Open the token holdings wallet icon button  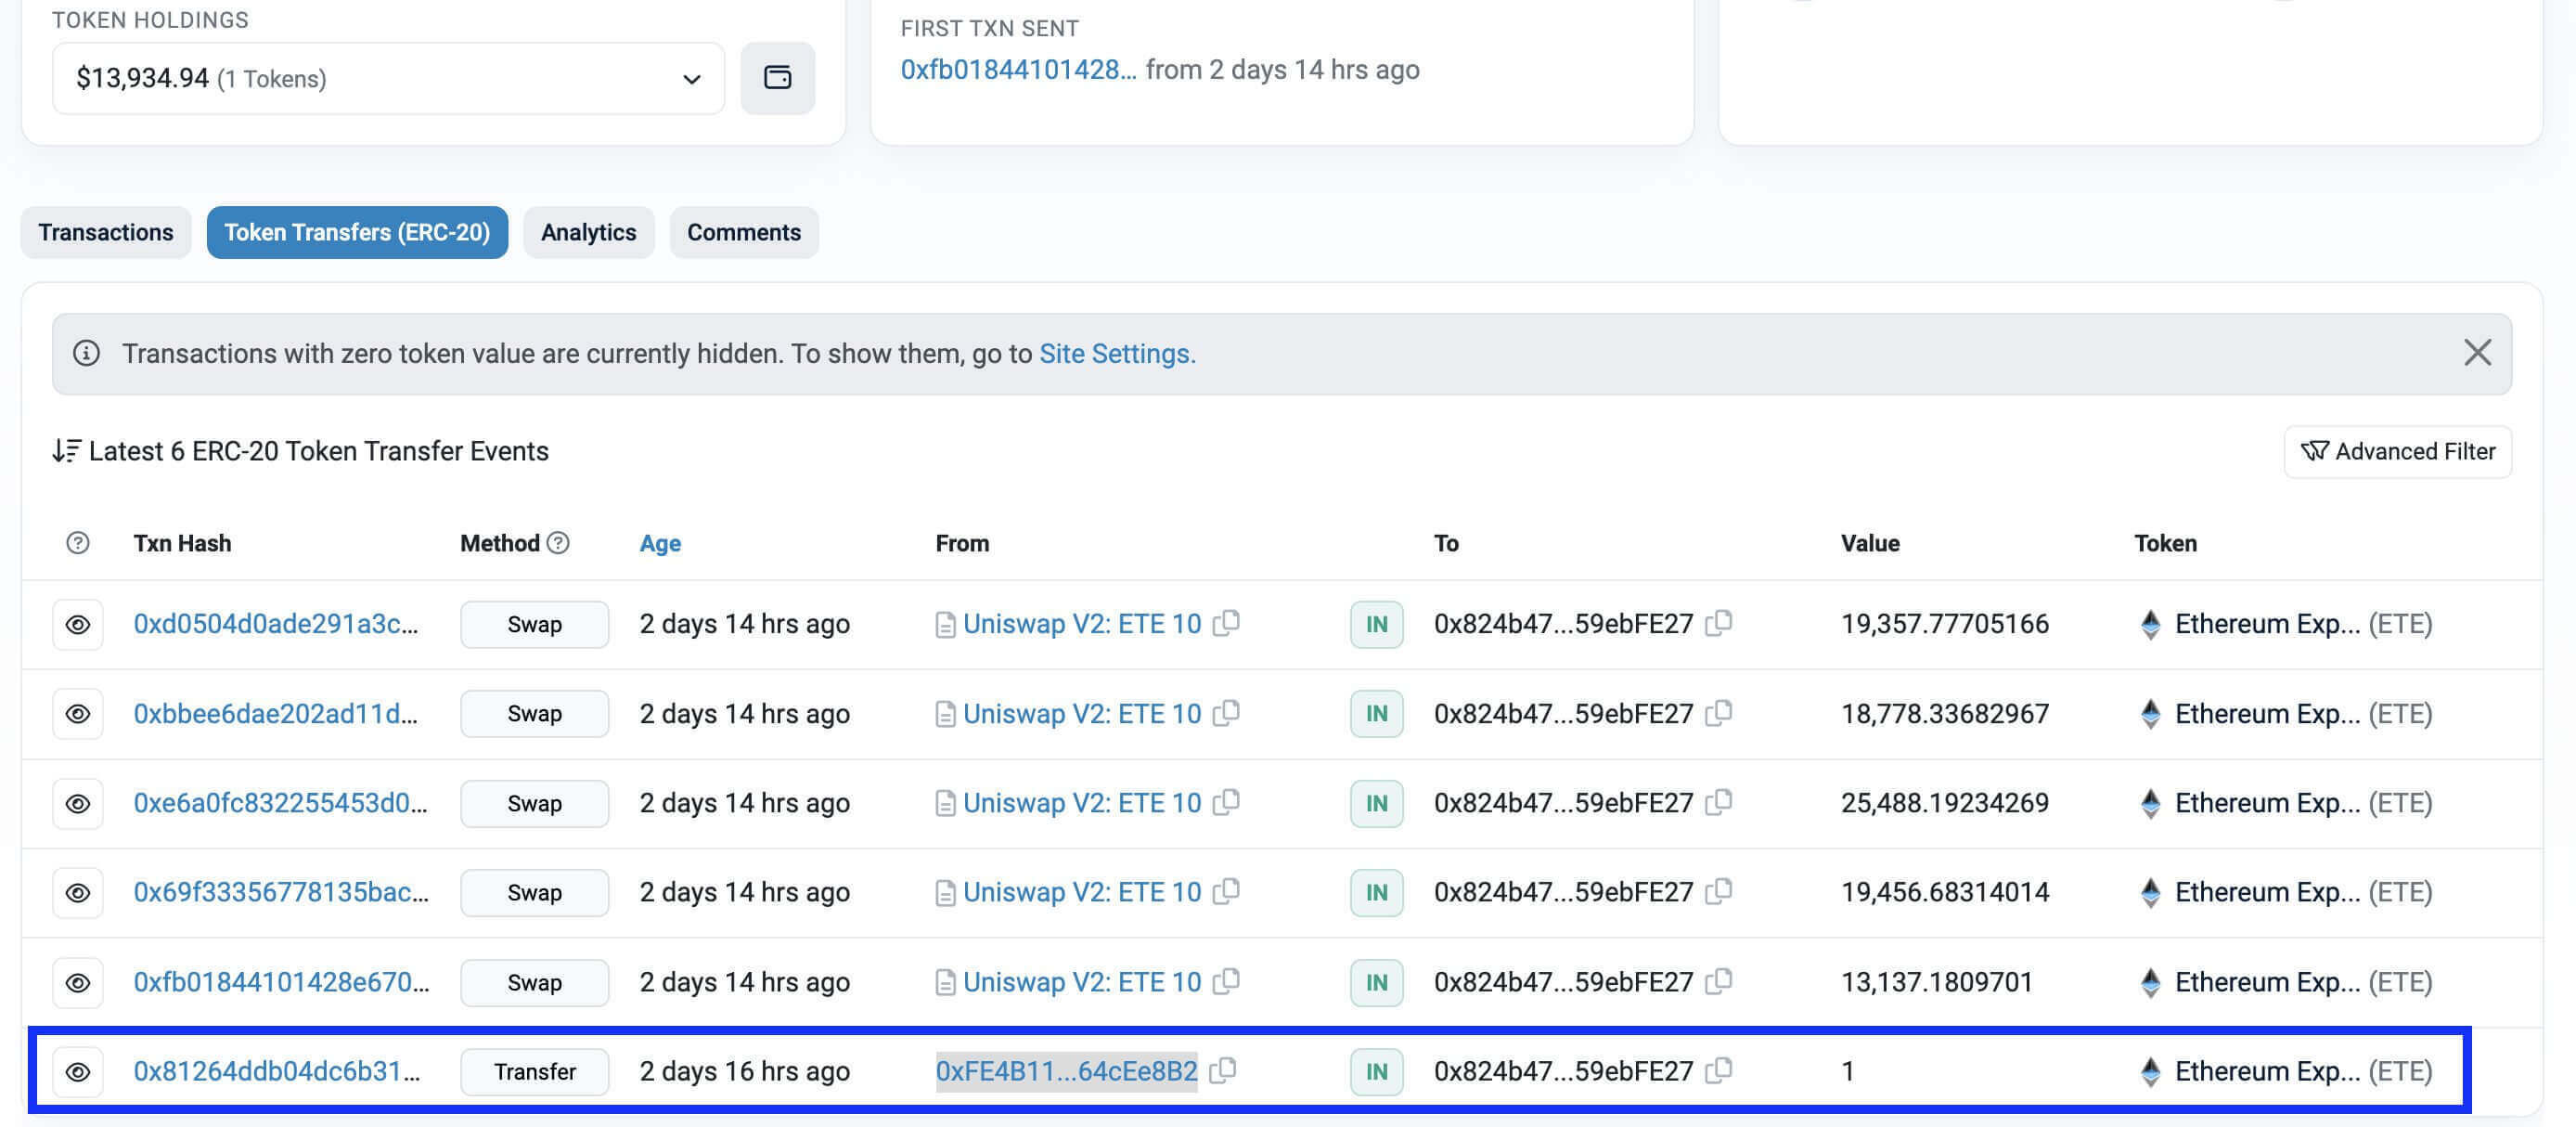(777, 78)
